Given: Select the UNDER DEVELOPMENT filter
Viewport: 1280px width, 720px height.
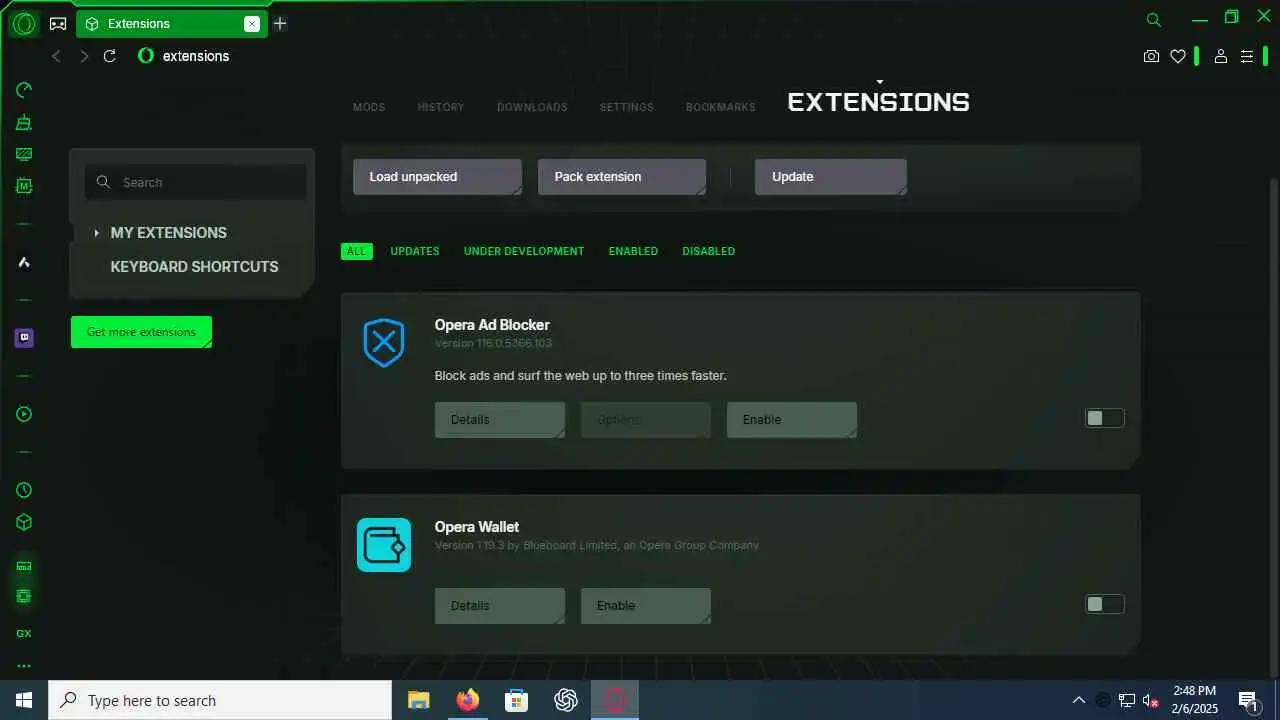Looking at the screenshot, I should [x=524, y=251].
